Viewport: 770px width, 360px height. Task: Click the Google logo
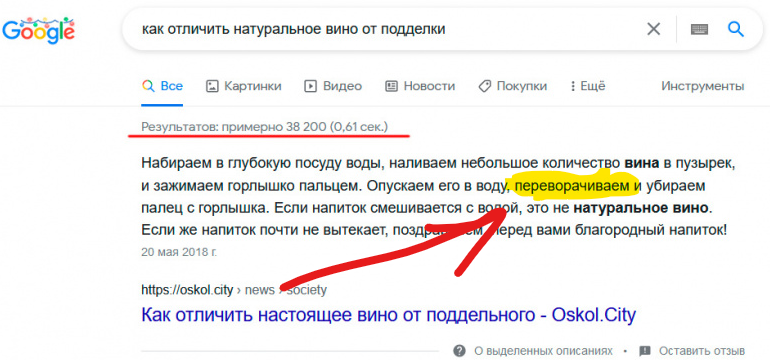click(x=38, y=30)
